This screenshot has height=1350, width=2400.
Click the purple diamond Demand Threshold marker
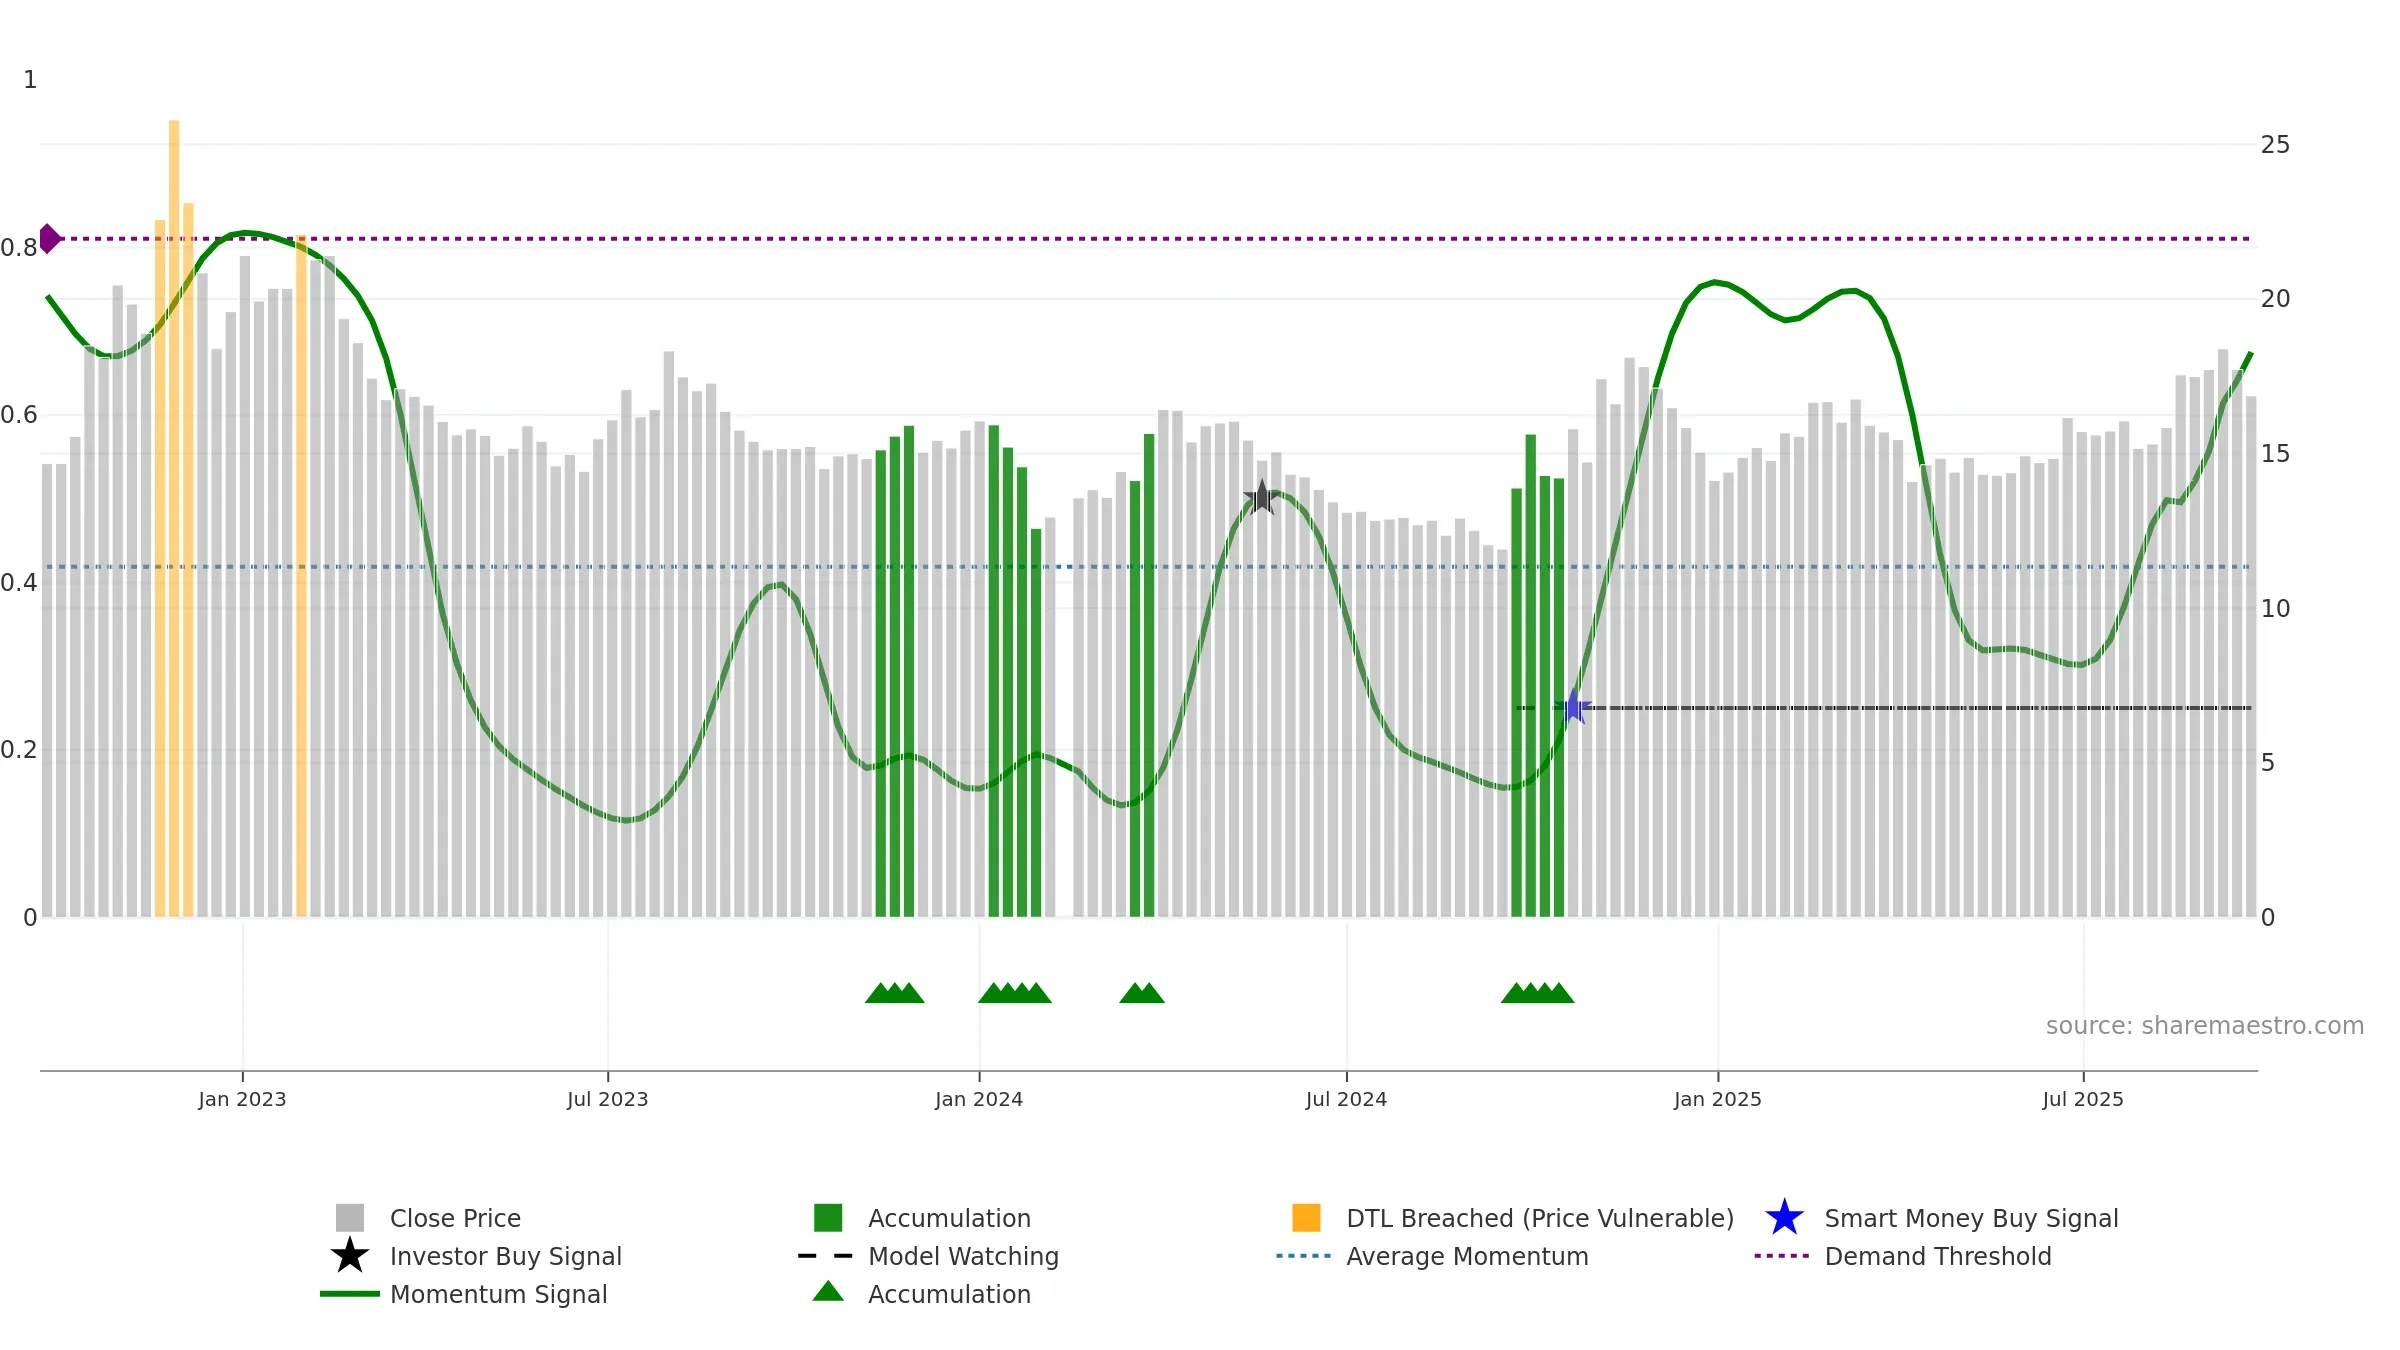click(49, 239)
